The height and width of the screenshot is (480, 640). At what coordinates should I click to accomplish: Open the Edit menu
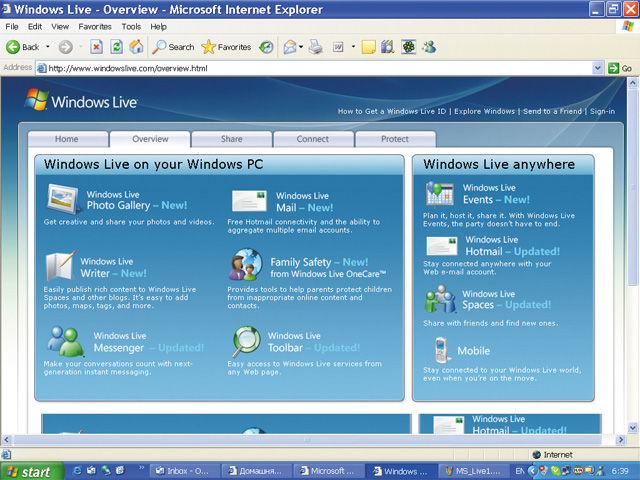[35, 27]
